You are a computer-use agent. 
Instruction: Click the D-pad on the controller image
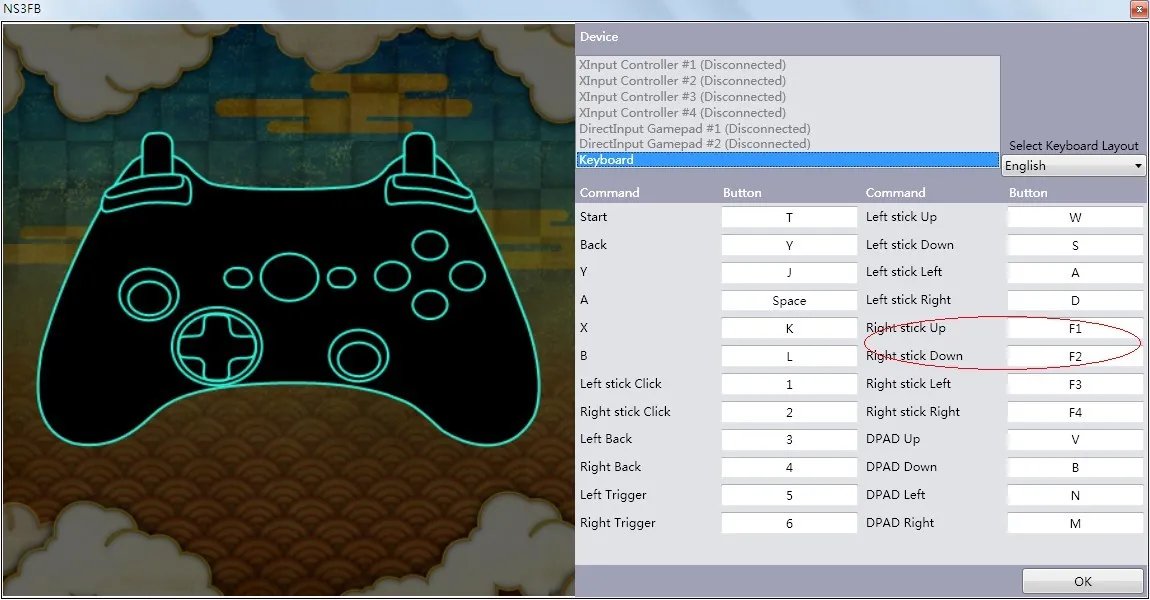(217, 346)
